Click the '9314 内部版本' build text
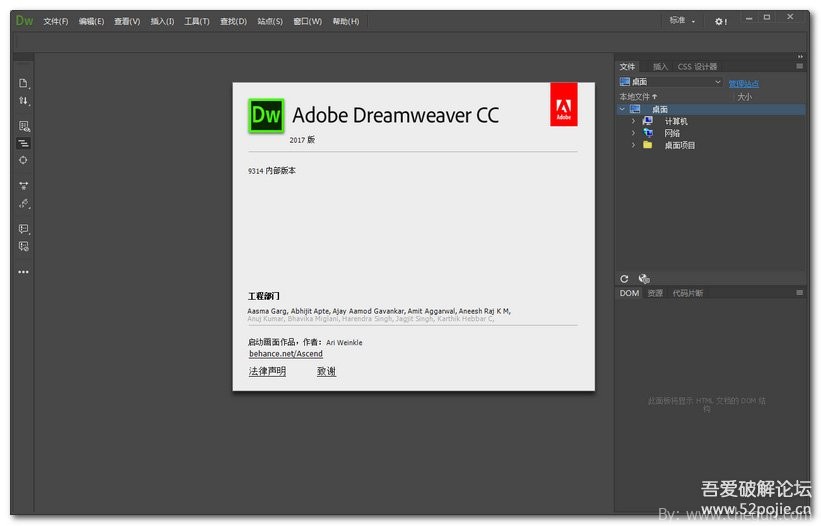This screenshot has width=821, height=526. tap(272, 171)
